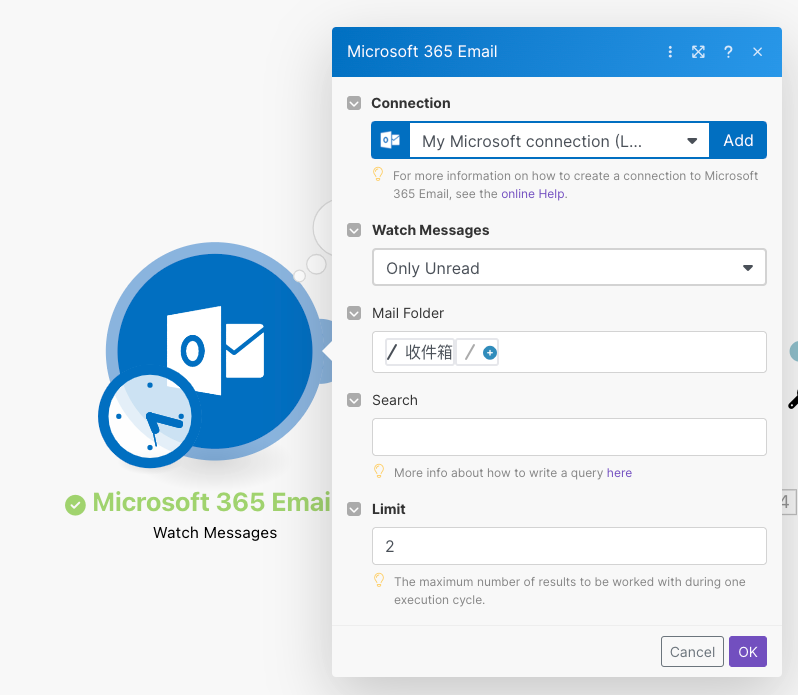The image size is (798, 695).
Task: Open help via the question mark icon
Action: pos(728,52)
